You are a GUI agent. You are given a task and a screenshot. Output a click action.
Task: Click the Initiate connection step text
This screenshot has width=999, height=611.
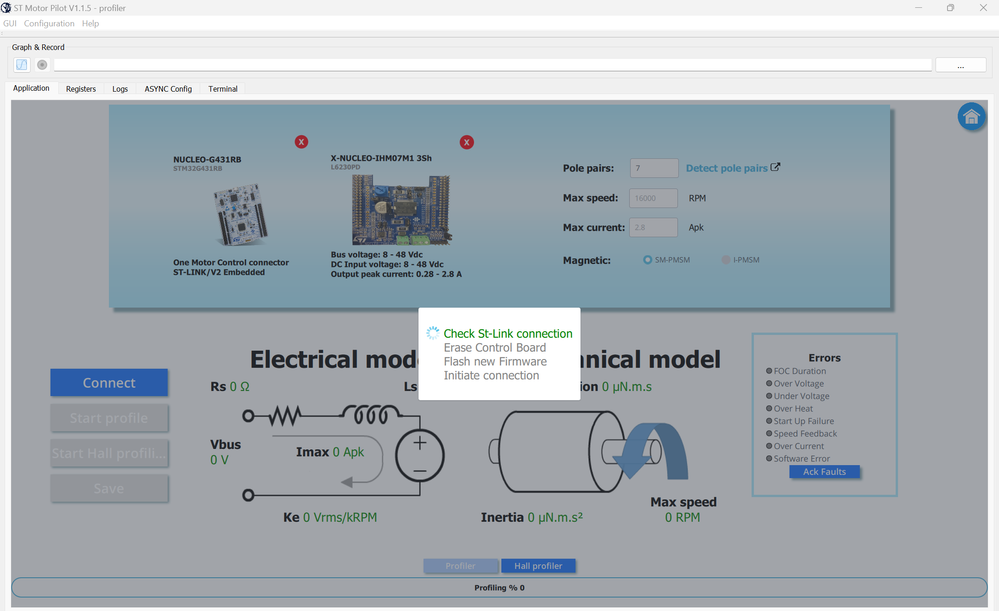tap(491, 375)
